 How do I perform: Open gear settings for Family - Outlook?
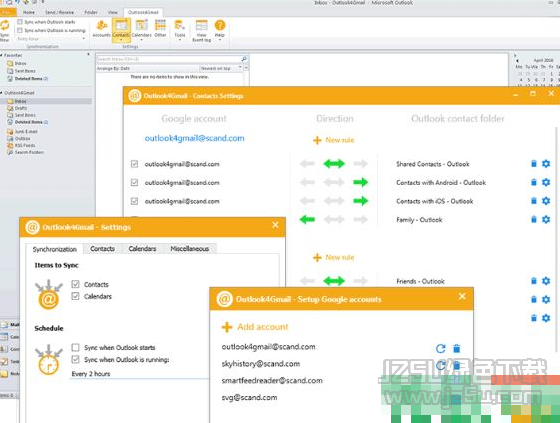(546, 219)
